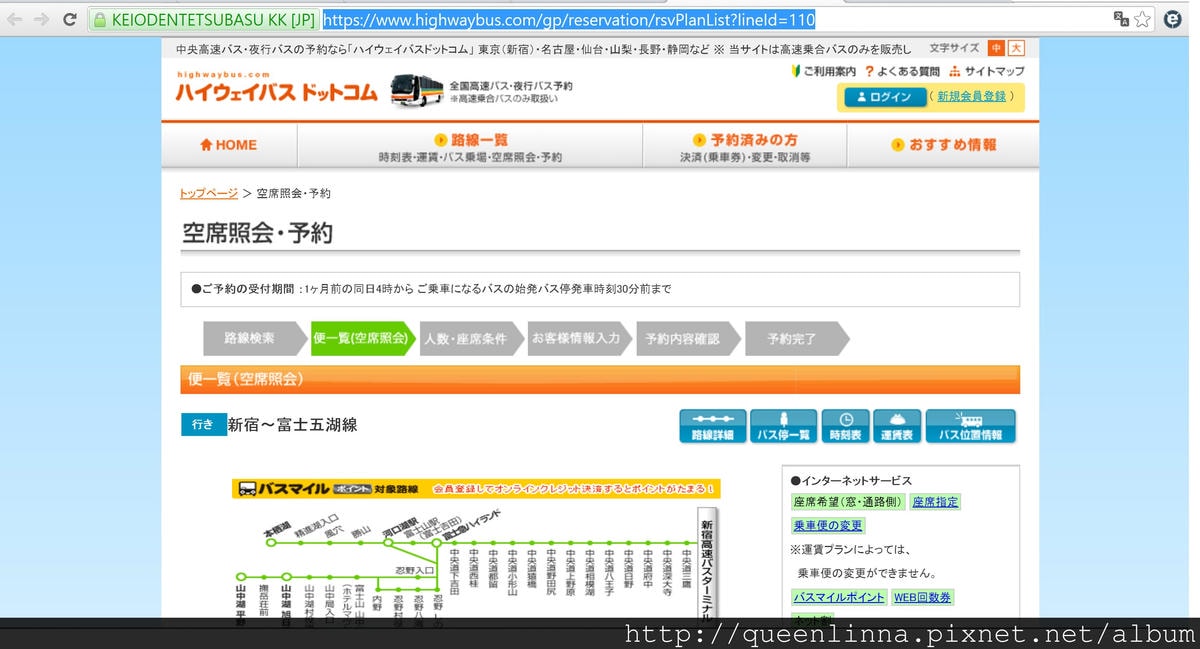
Task: Open the 運賃表 fare table button
Action: 897,426
